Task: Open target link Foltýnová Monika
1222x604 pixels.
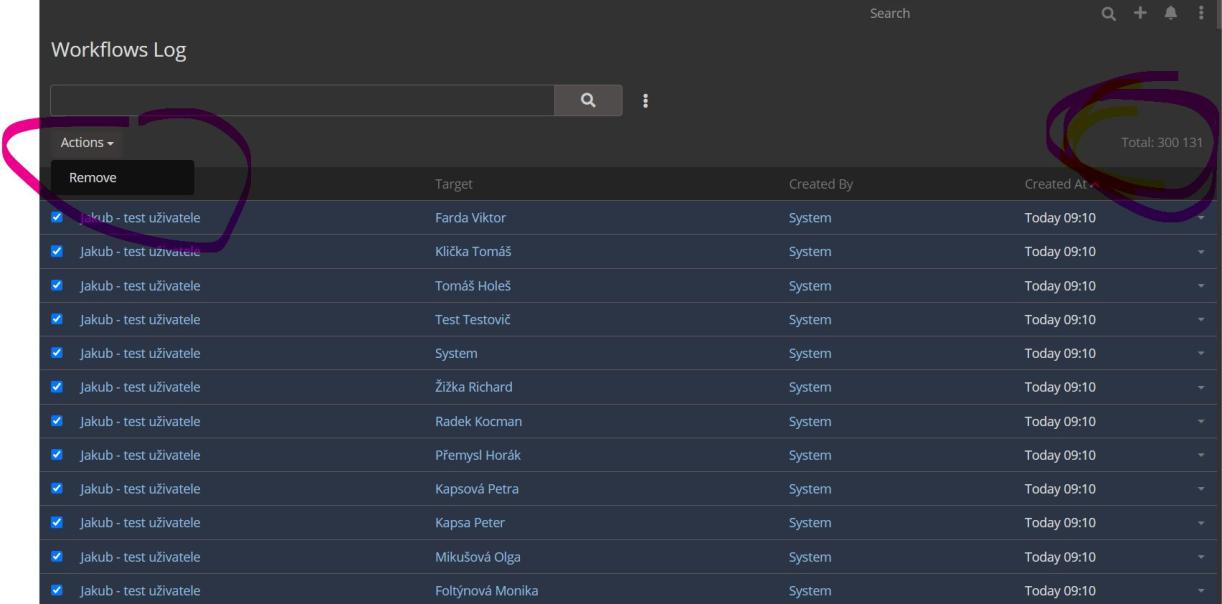Action: [x=487, y=591]
